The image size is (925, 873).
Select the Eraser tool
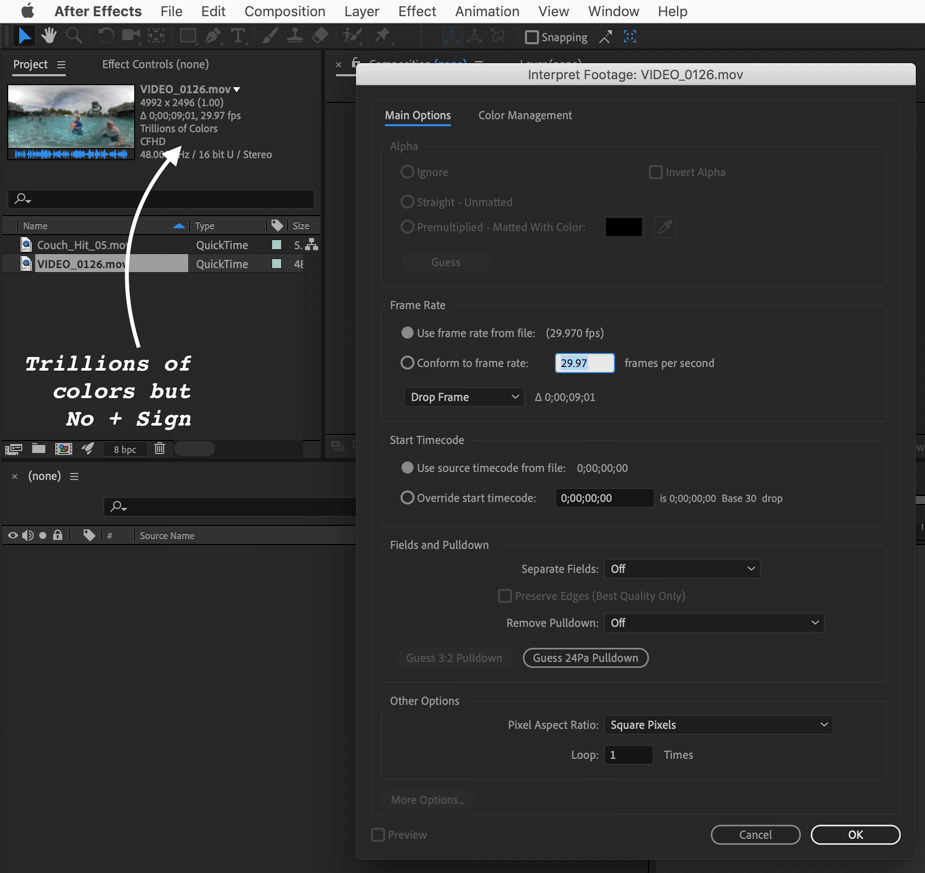[320, 36]
